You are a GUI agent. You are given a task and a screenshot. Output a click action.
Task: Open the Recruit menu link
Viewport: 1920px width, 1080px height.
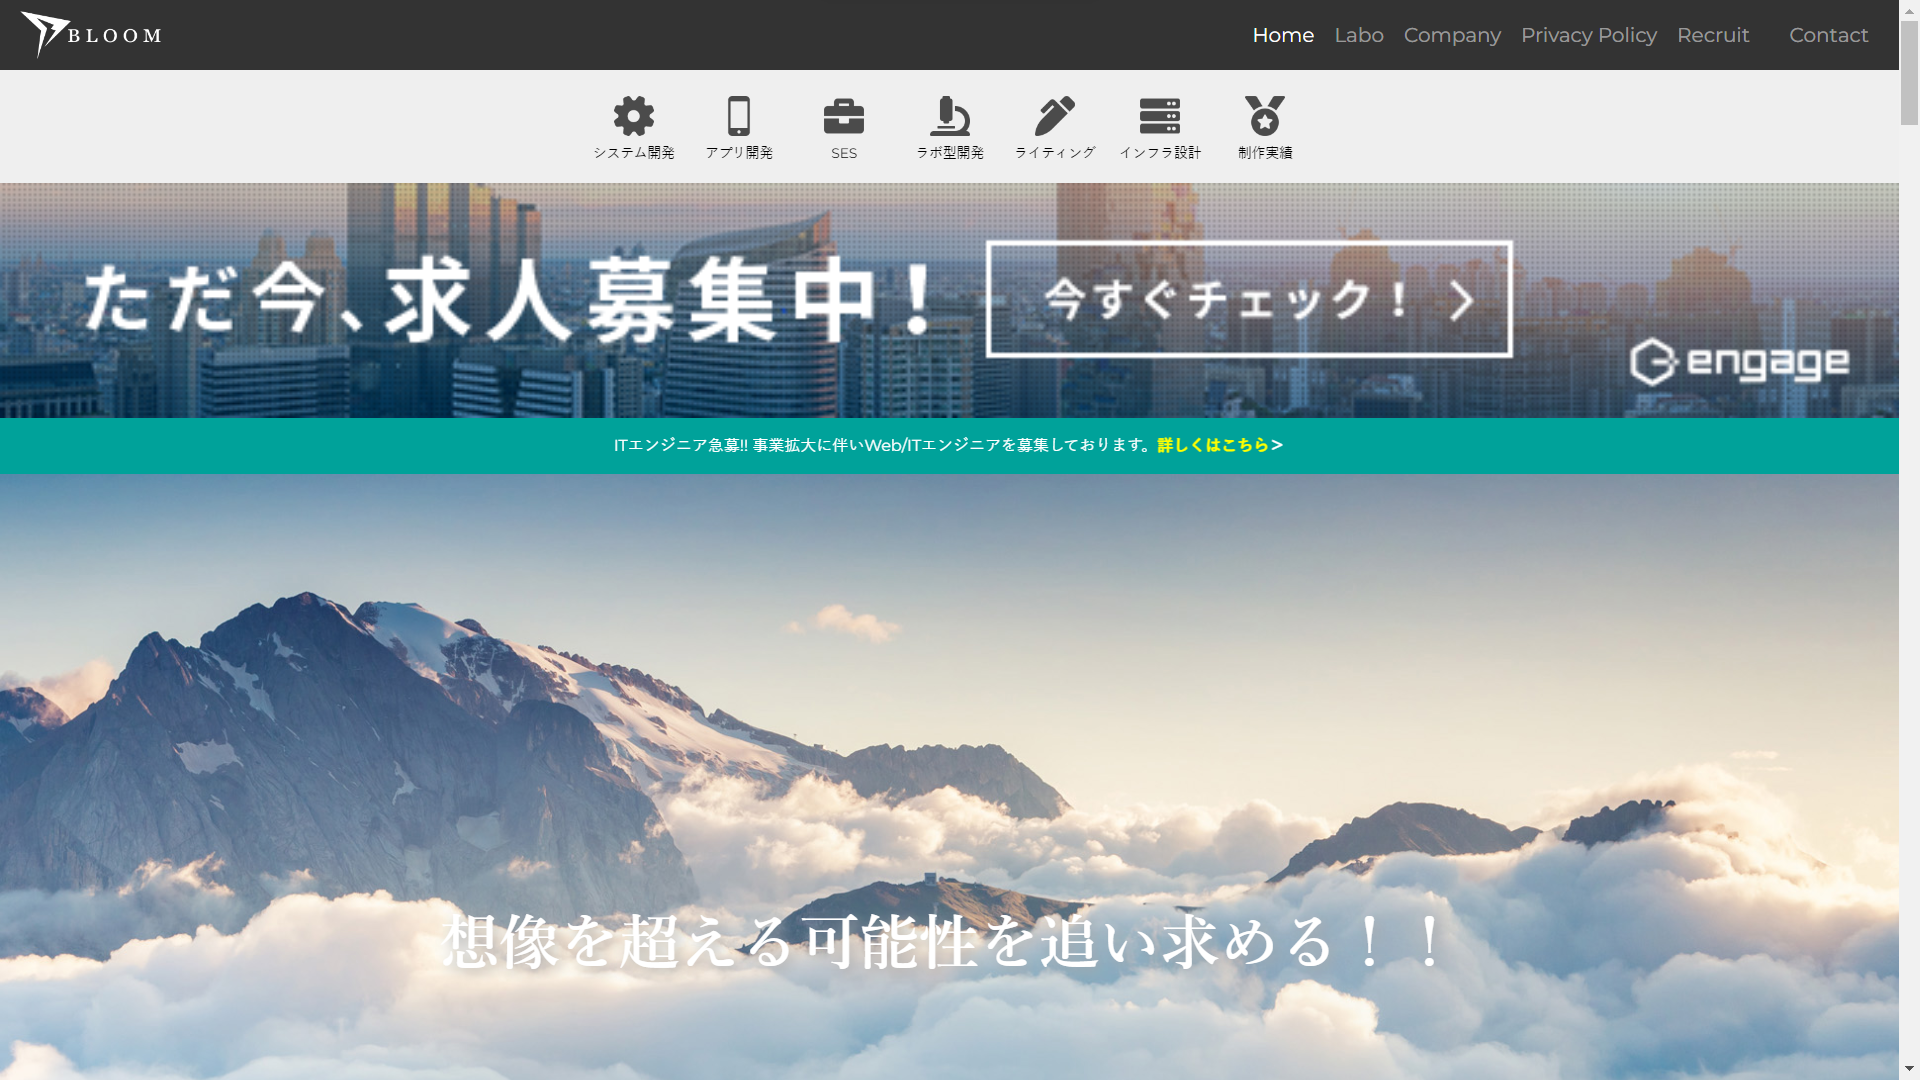click(1712, 35)
